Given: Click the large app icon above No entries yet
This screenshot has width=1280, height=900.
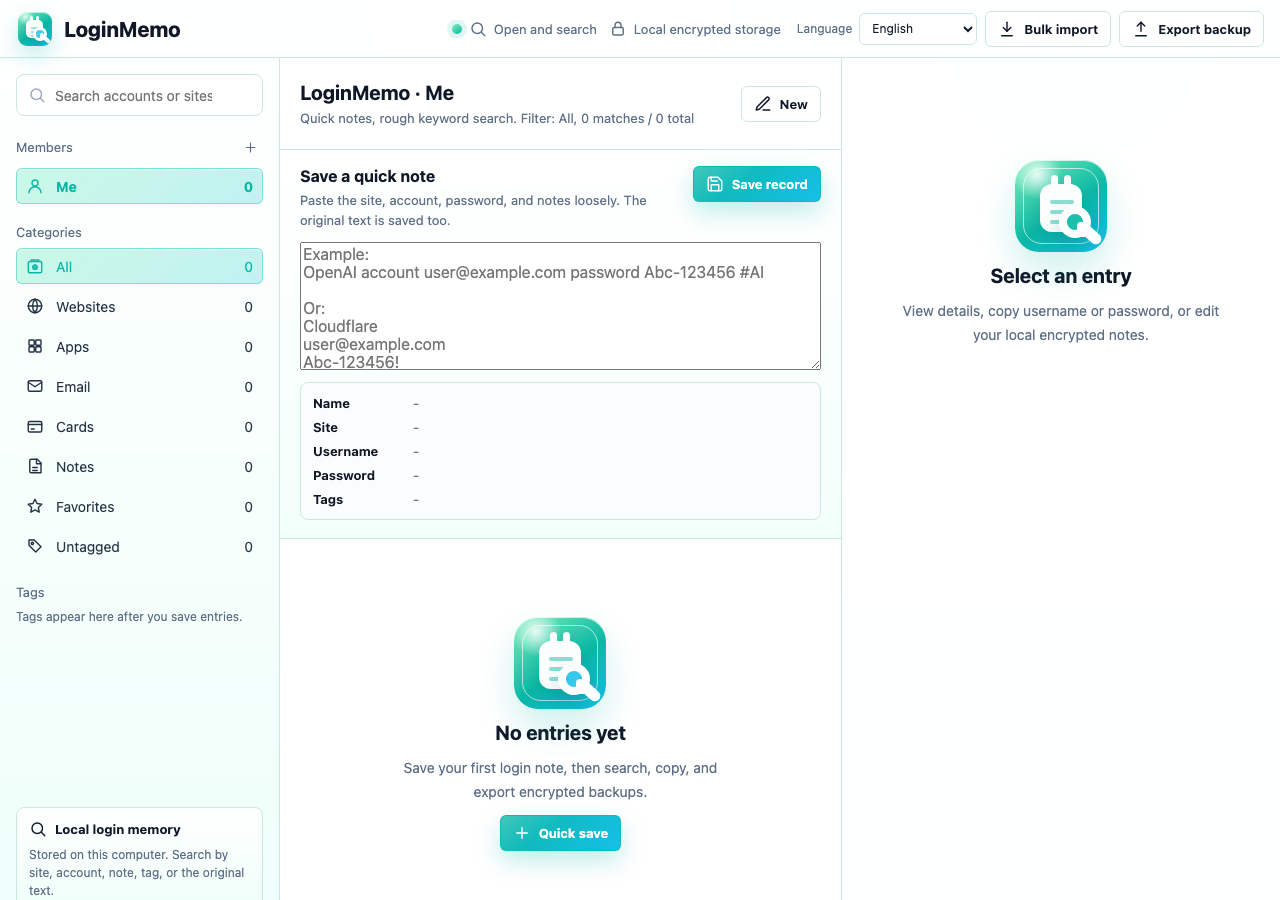Looking at the screenshot, I should pyautogui.click(x=560, y=663).
